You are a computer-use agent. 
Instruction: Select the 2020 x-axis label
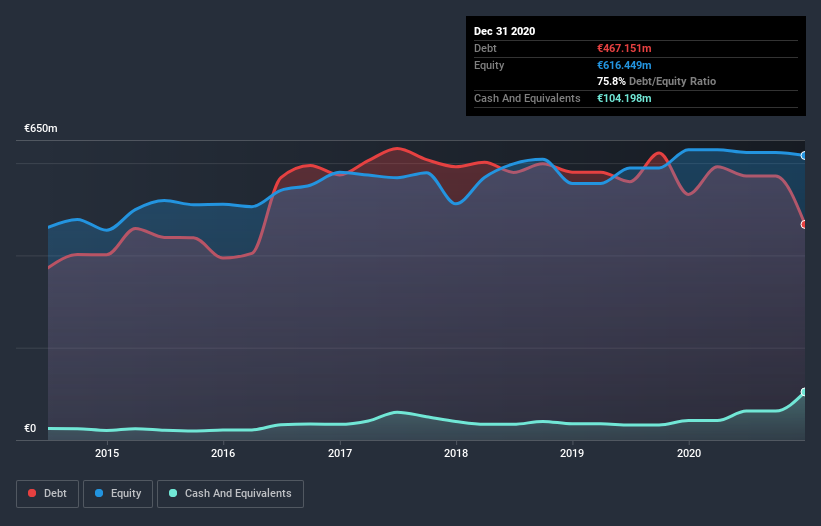tap(689, 453)
